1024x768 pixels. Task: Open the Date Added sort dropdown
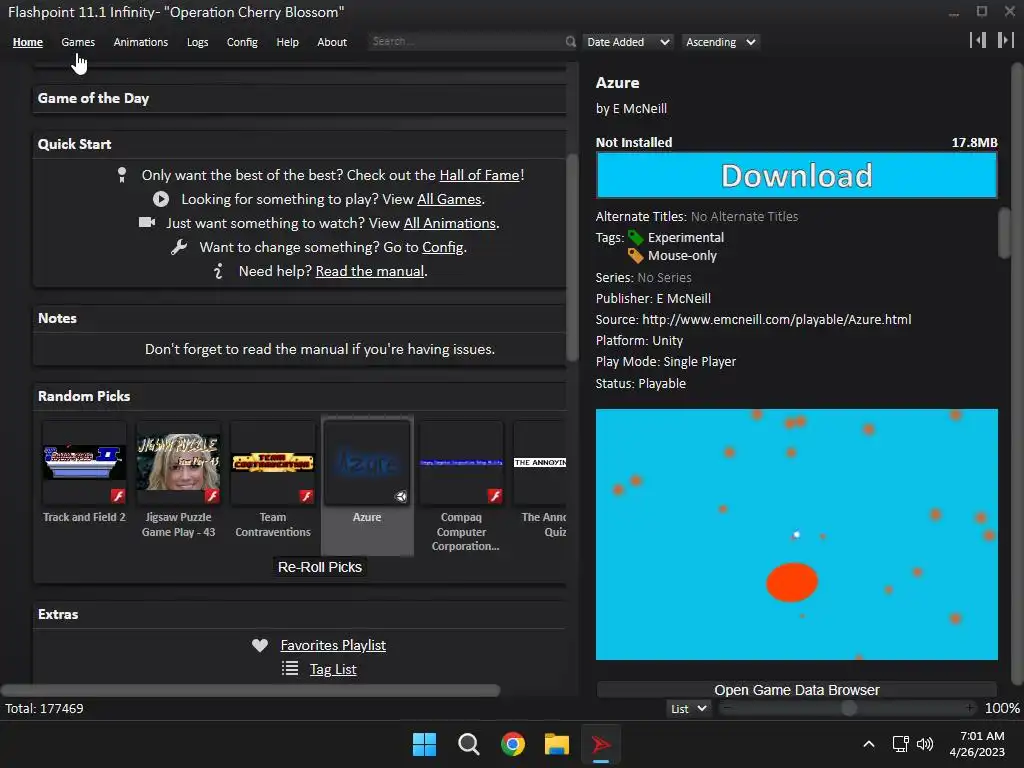(x=628, y=42)
